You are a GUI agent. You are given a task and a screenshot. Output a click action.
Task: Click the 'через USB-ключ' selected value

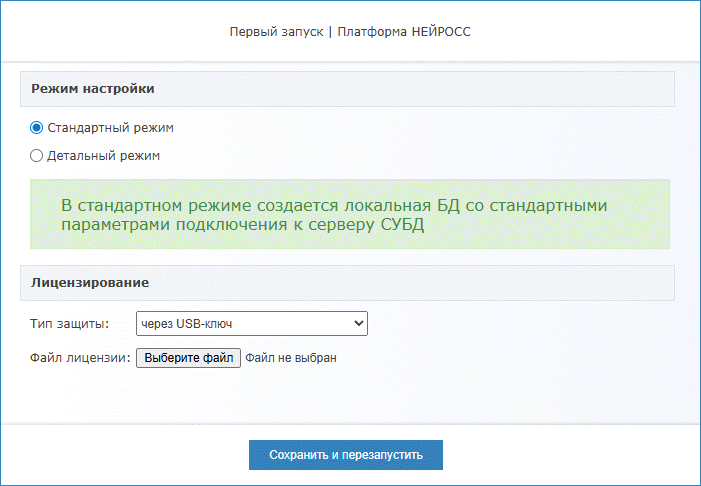point(188,323)
